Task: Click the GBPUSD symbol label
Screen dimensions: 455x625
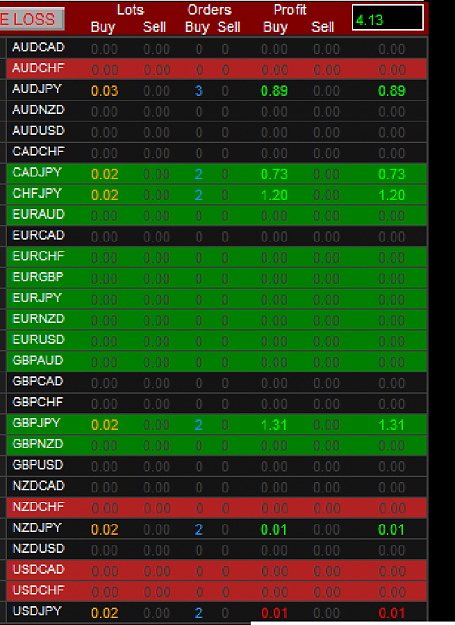Action: (x=38, y=465)
